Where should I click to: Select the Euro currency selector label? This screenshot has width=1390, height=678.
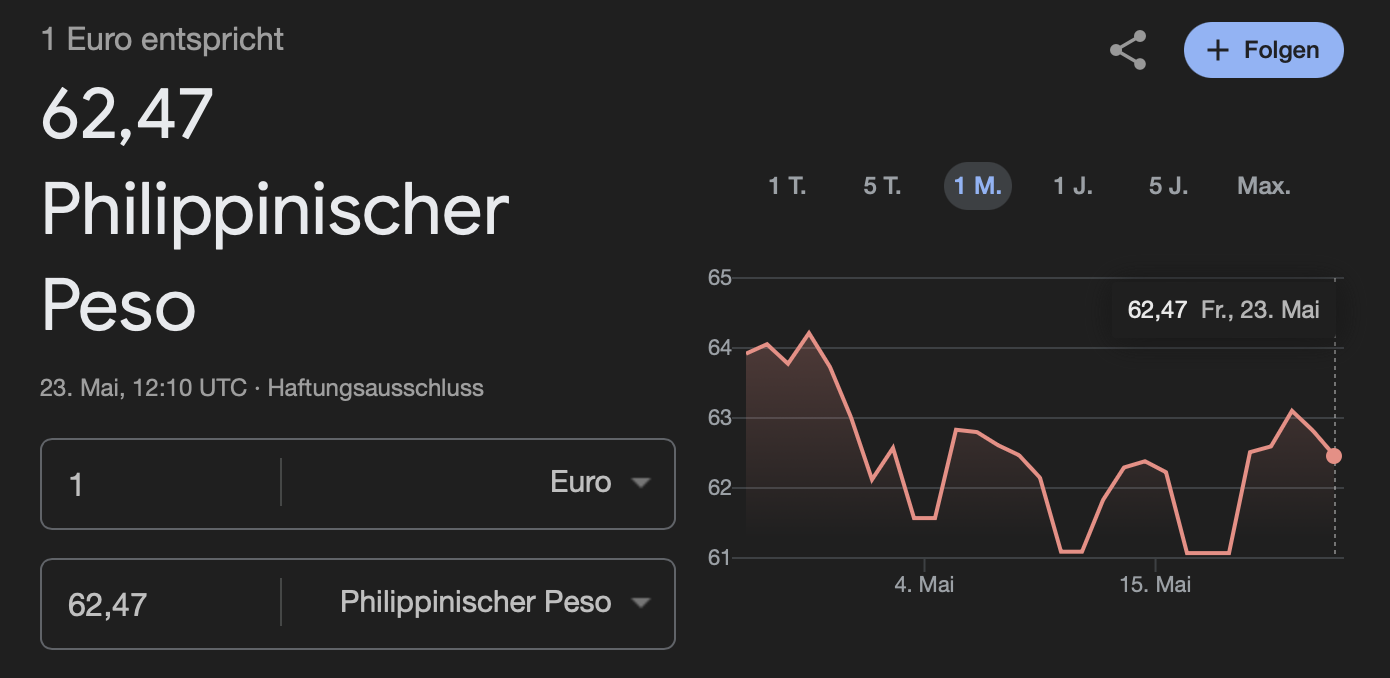point(581,482)
